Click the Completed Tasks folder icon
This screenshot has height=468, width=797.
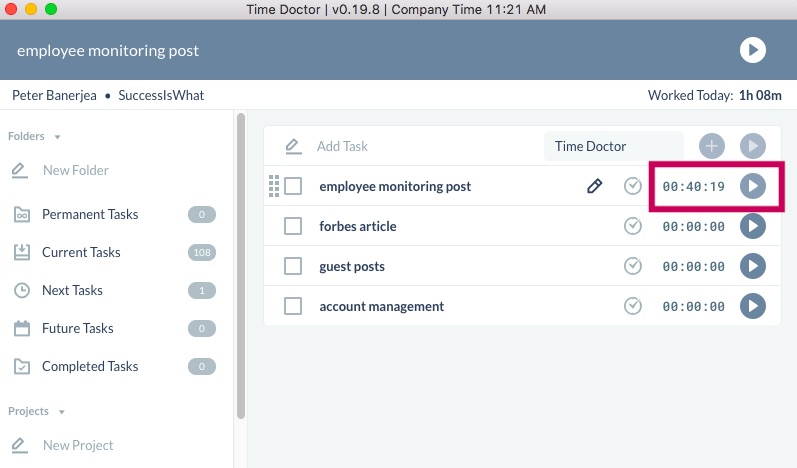(x=22, y=366)
